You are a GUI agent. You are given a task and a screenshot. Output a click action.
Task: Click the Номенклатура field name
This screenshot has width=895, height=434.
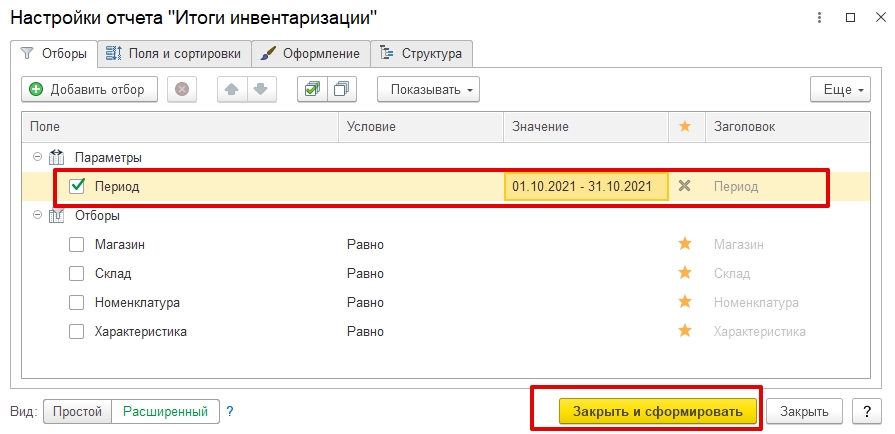coord(137,303)
